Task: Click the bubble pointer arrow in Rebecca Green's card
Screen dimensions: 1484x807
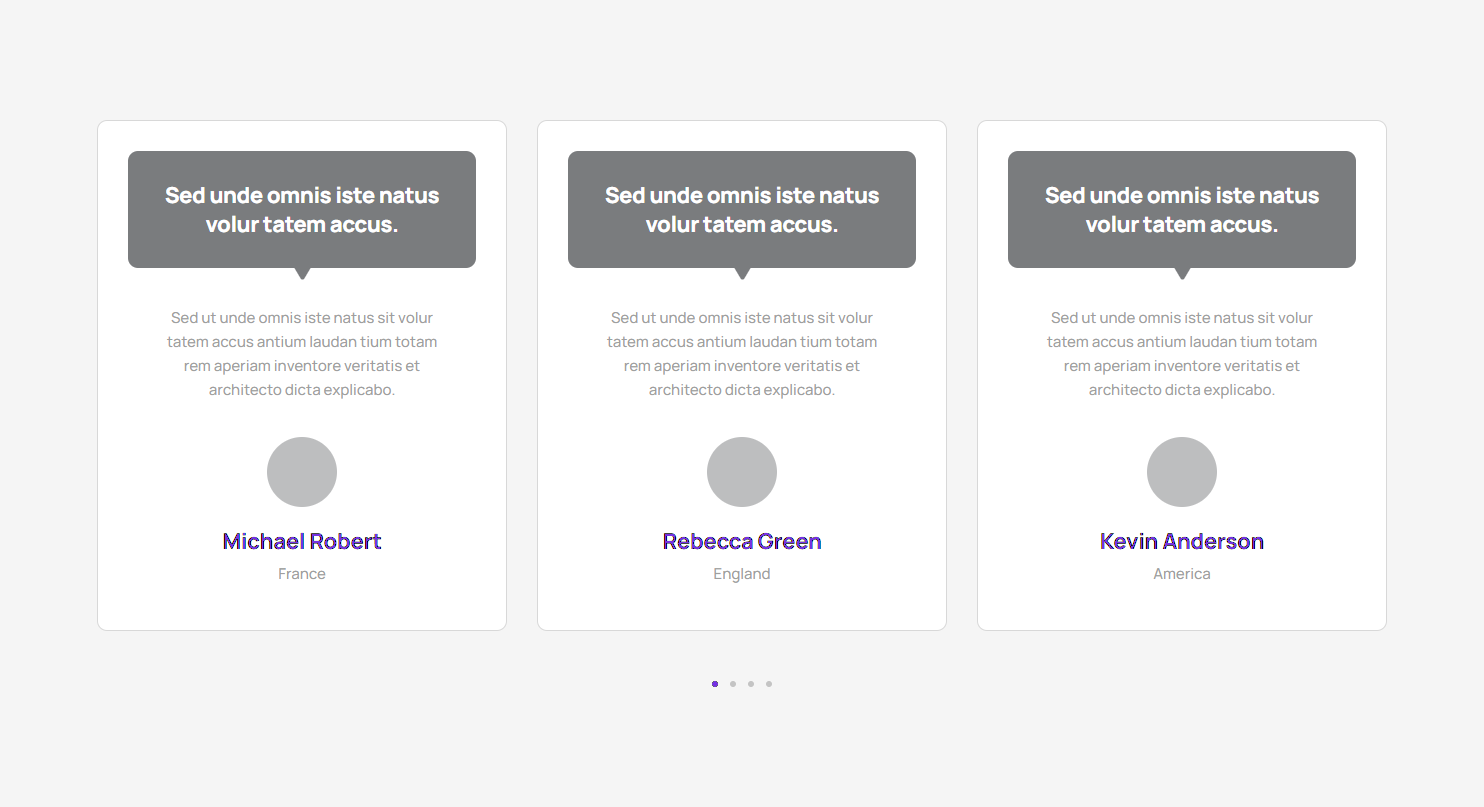Action: [742, 273]
